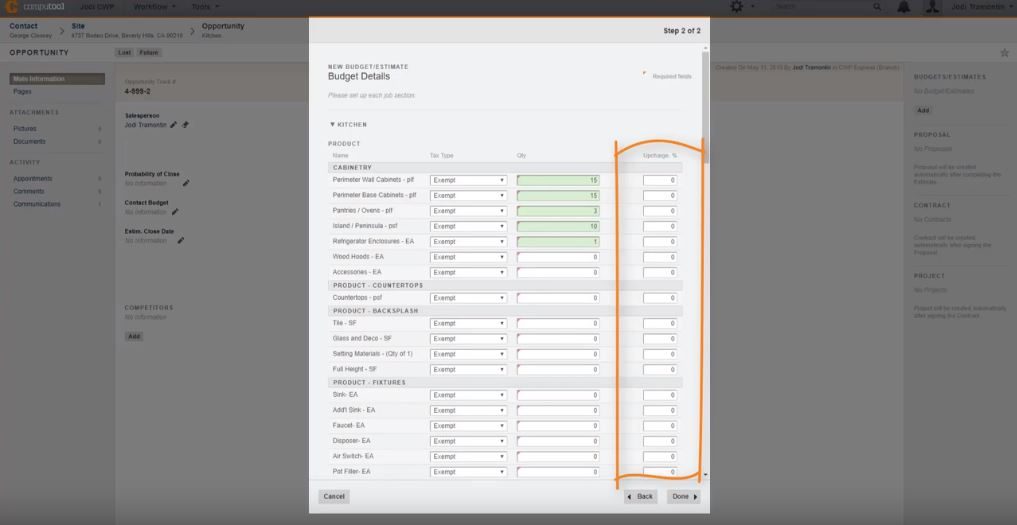Click the notifications bell icon
Viewport: 1017px width, 525px height.
[903, 7]
